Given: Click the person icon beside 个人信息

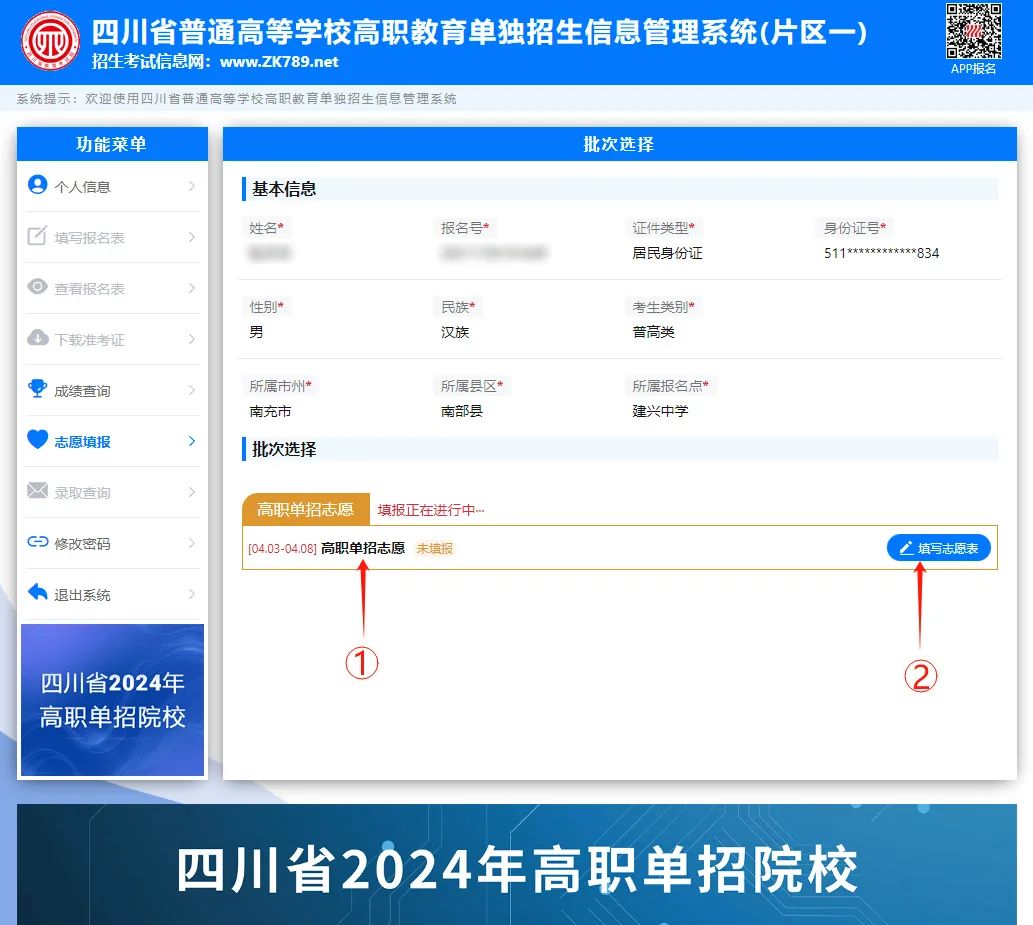Looking at the screenshot, I should 38,185.
